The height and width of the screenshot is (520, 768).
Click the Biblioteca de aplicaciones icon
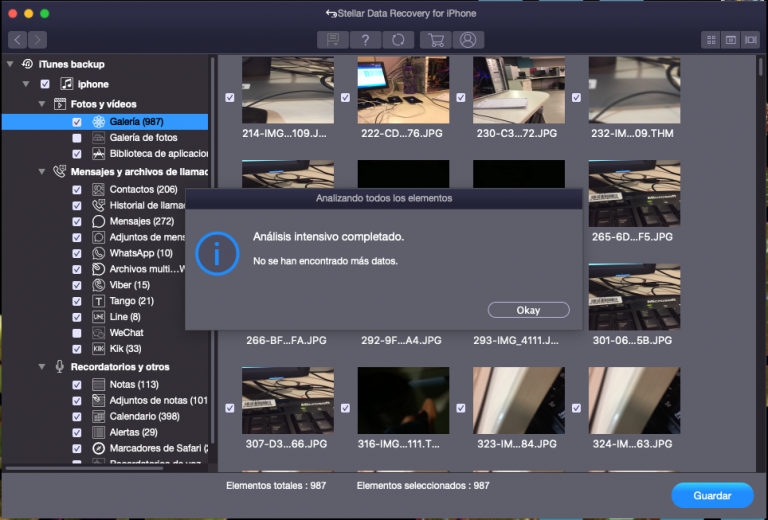point(98,154)
